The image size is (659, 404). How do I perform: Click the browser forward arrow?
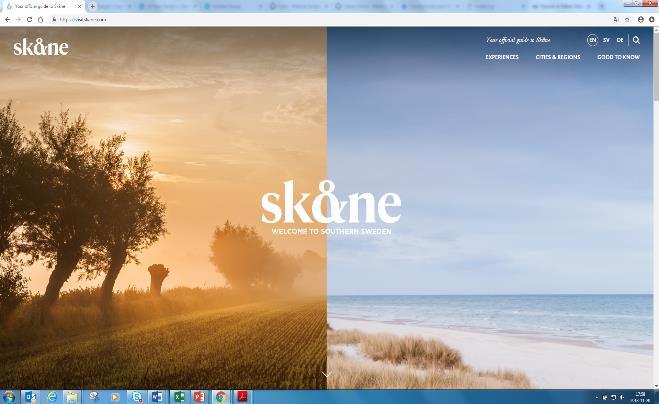tap(18, 19)
